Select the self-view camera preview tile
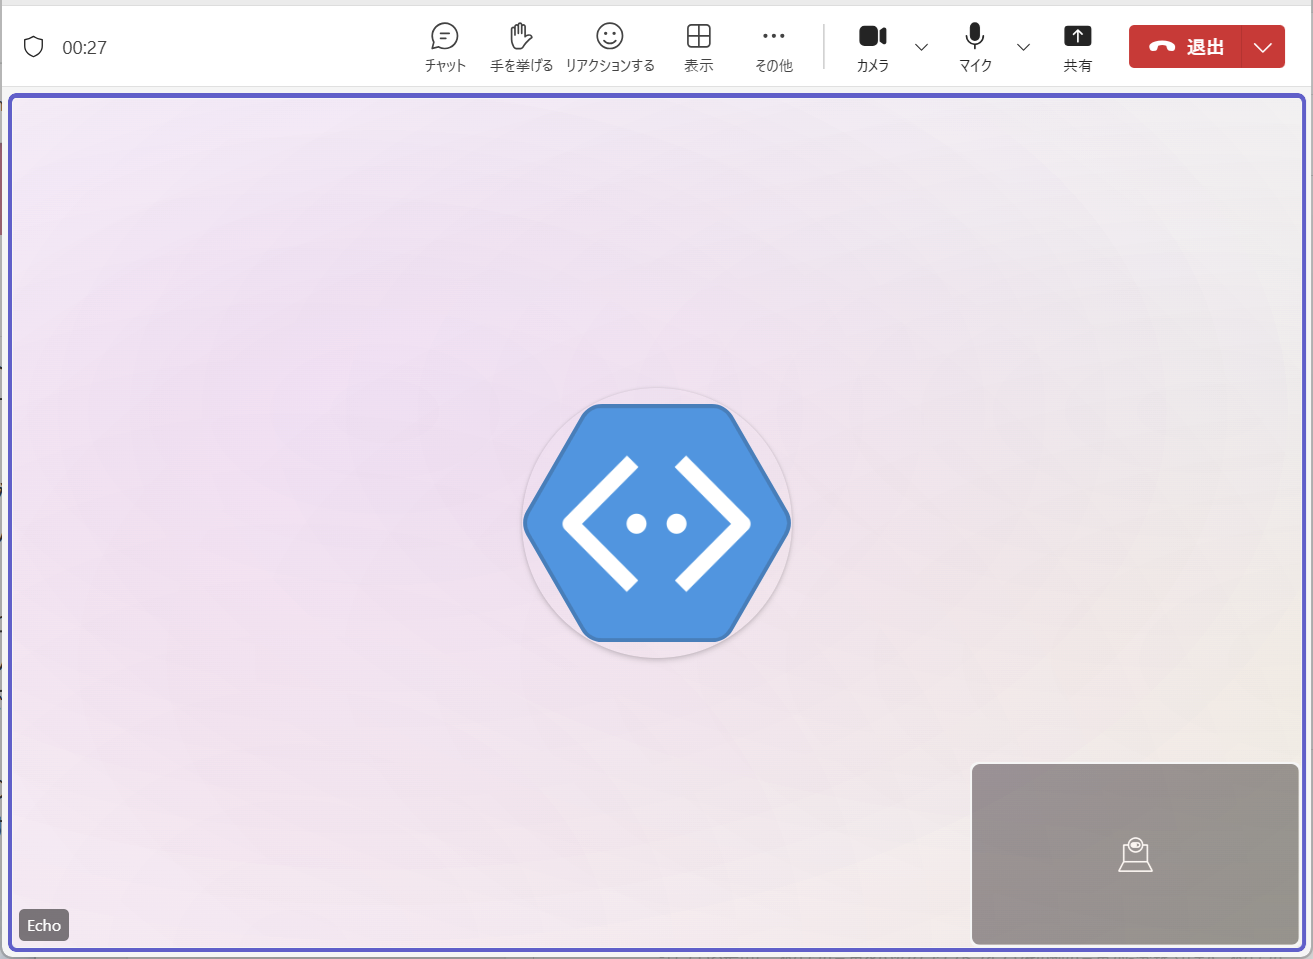This screenshot has width=1313, height=959. (1135, 854)
